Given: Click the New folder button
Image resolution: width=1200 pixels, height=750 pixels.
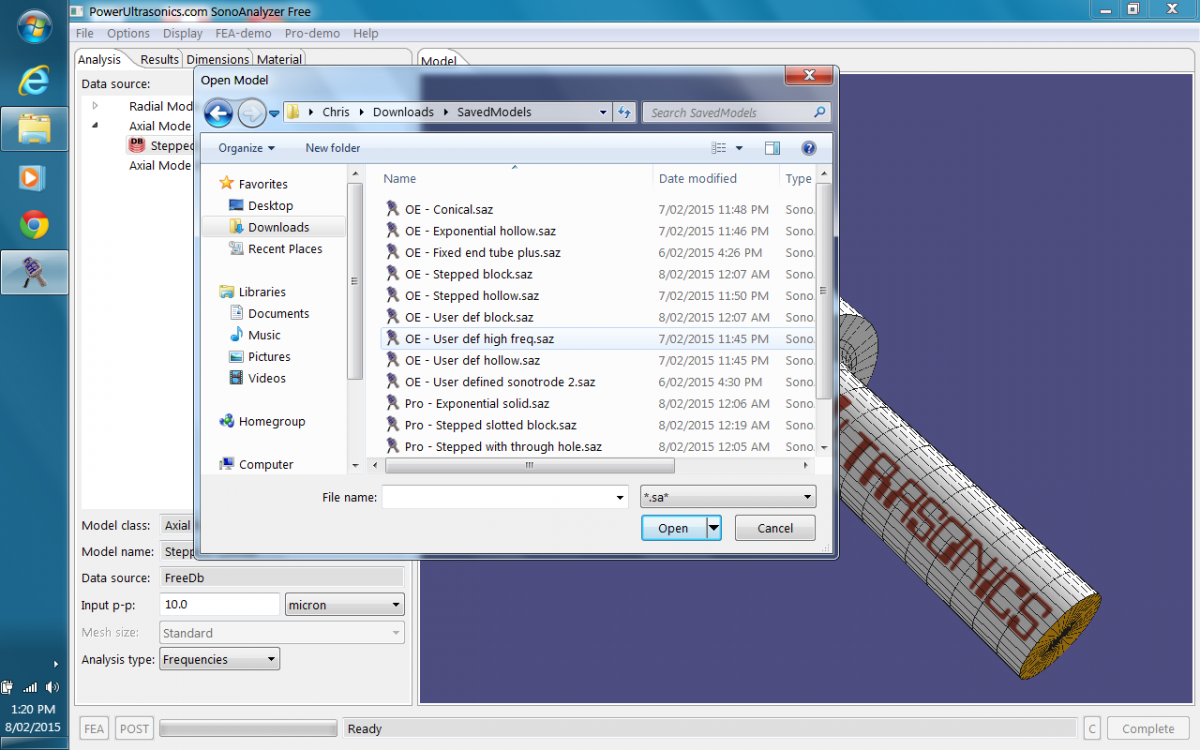Looking at the screenshot, I should tap(333, 148).
